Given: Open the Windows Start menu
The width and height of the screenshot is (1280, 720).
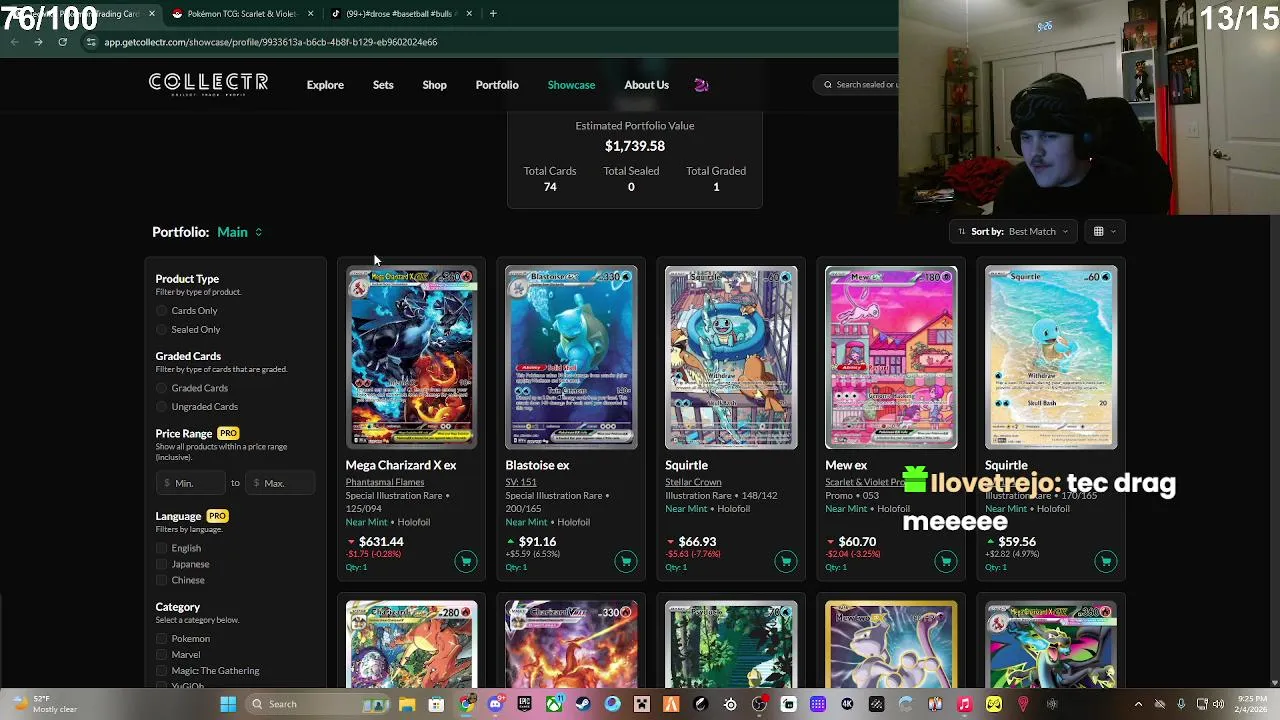Looking at the screenshot, I should tap(228, 704).
